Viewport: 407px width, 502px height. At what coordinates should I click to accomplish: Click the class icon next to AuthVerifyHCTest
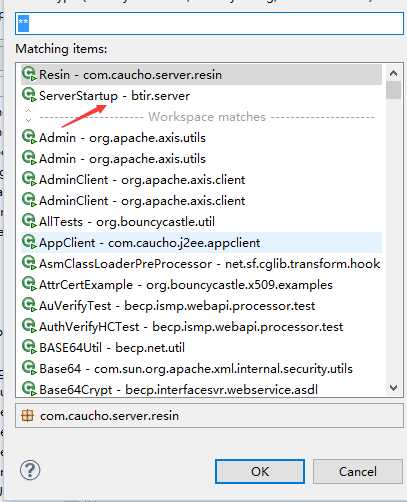coord(29,326)
